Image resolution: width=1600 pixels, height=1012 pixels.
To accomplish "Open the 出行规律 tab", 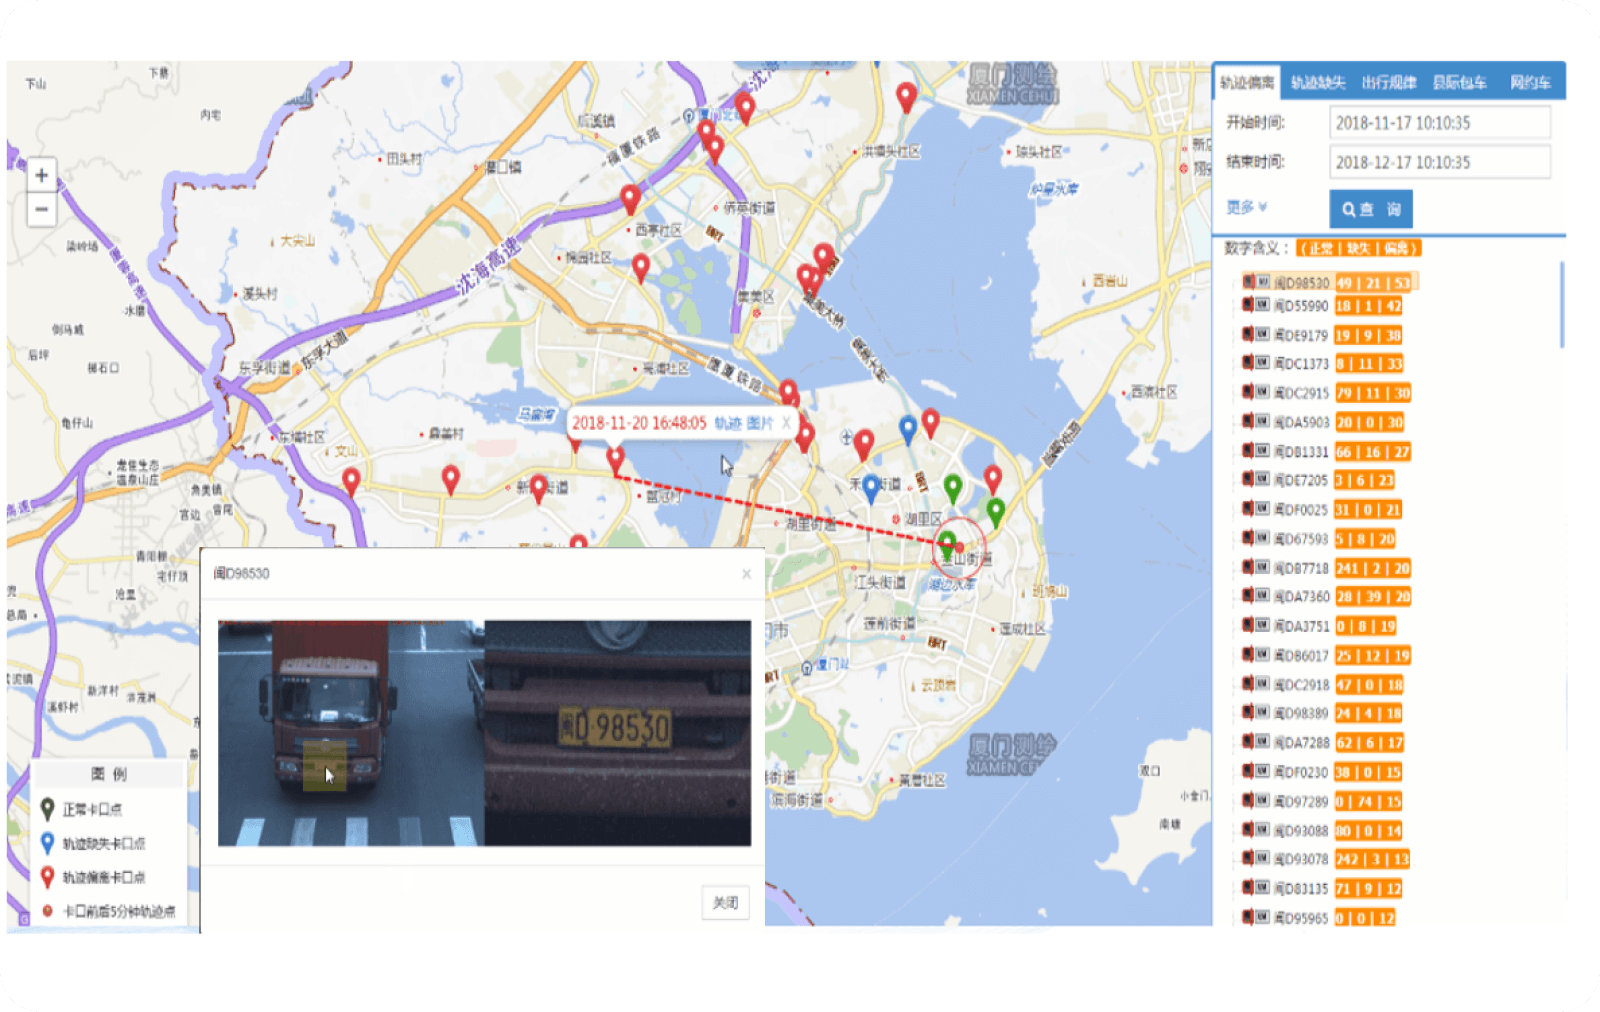I will [x=1389, y=83].
